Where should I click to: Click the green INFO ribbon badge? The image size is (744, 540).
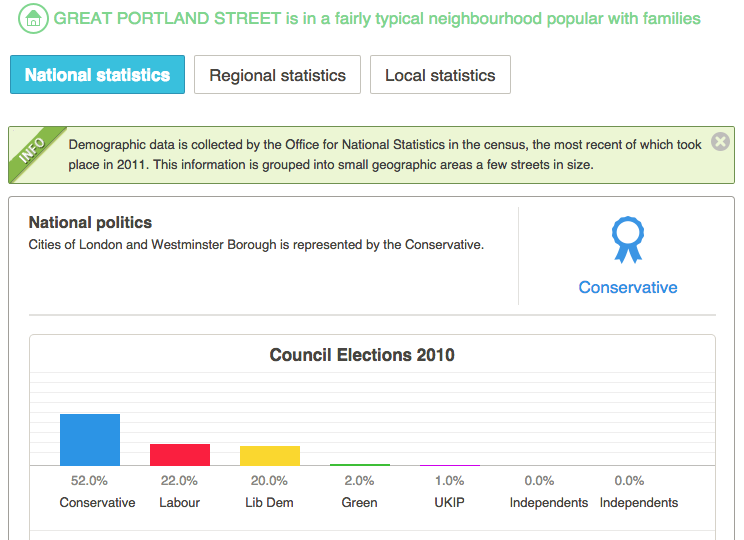(32, 152)
